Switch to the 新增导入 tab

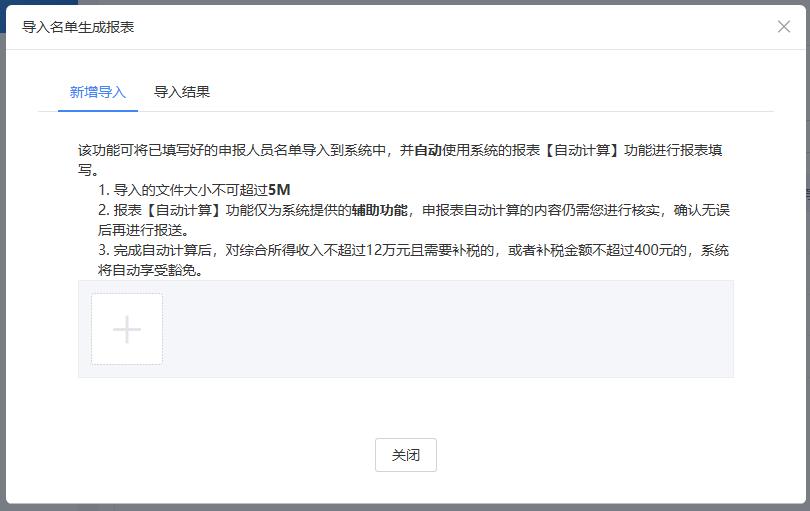[98, 92]
